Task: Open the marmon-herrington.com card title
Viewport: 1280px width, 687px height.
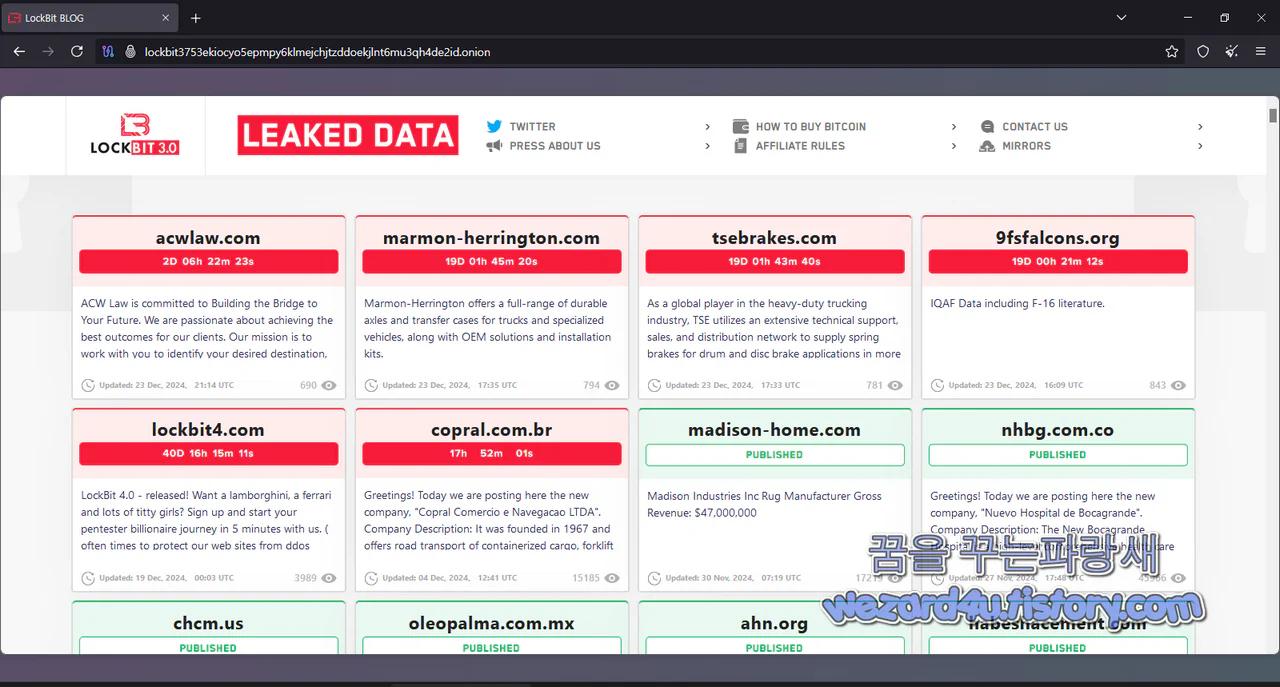Action: (x=491, y=238)
